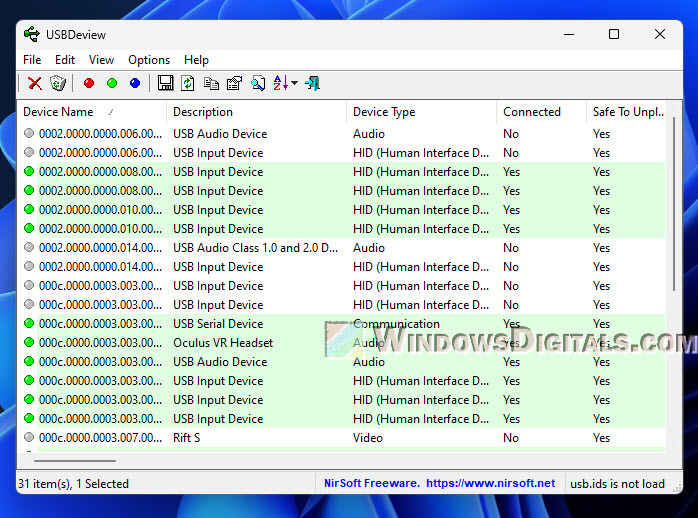Sort by the Device Type column header
Screen dimensions: 698x518
pyautogui.click(x=422, y=112)
